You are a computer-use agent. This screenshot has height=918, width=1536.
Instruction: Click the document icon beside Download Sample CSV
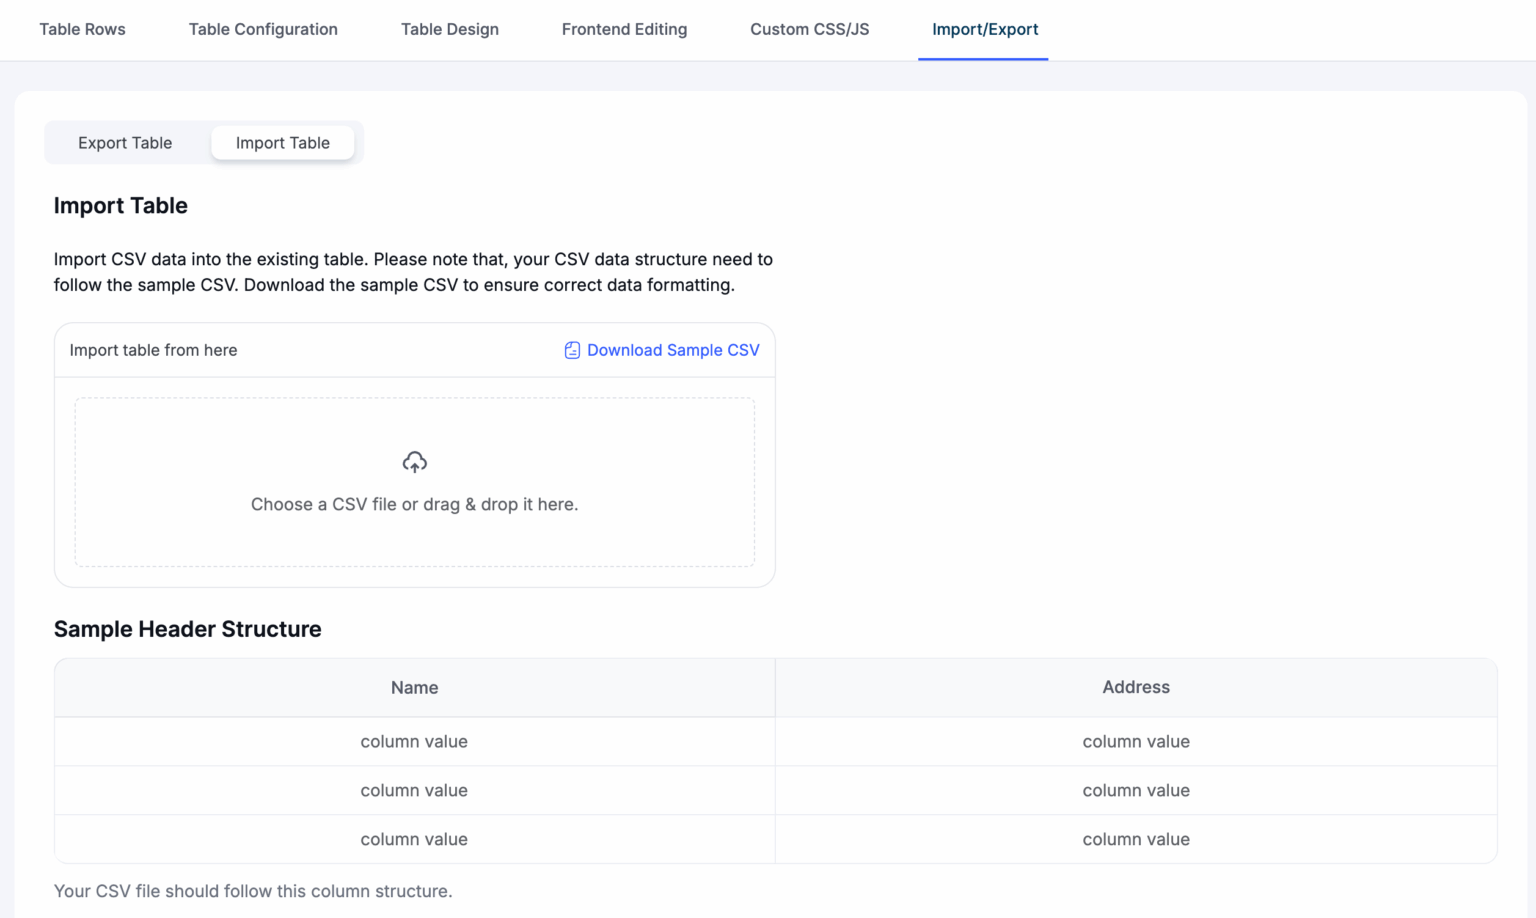click(x=571, y=350)
